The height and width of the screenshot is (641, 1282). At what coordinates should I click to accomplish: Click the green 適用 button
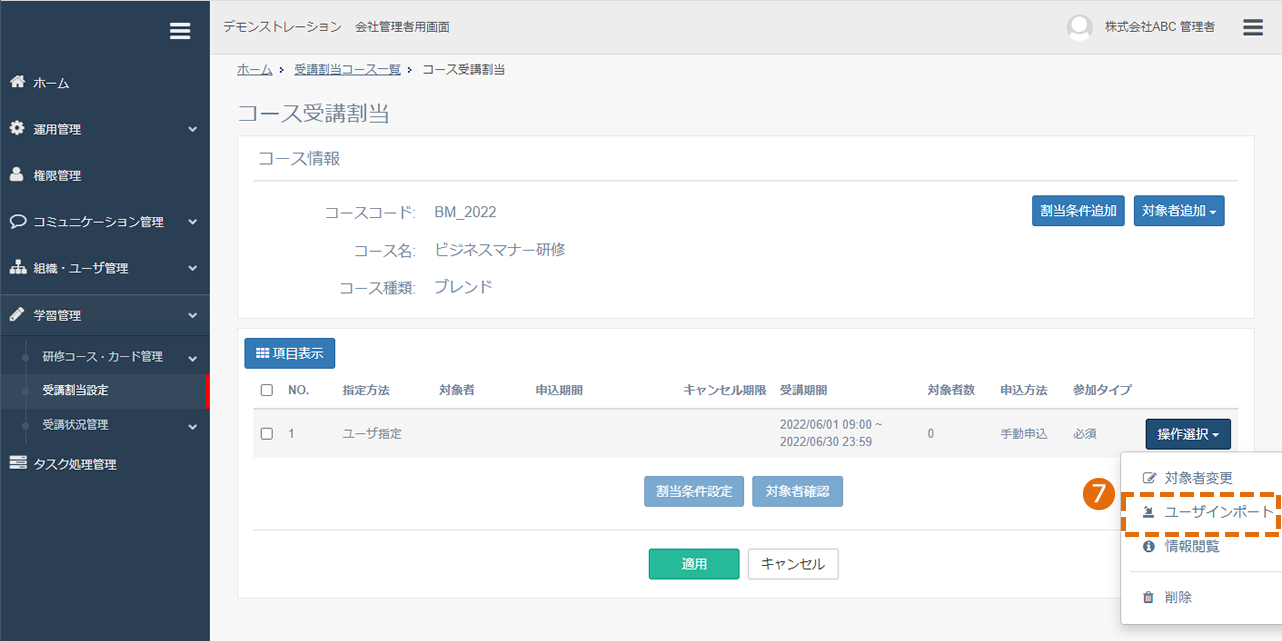[x=694, y=564]
